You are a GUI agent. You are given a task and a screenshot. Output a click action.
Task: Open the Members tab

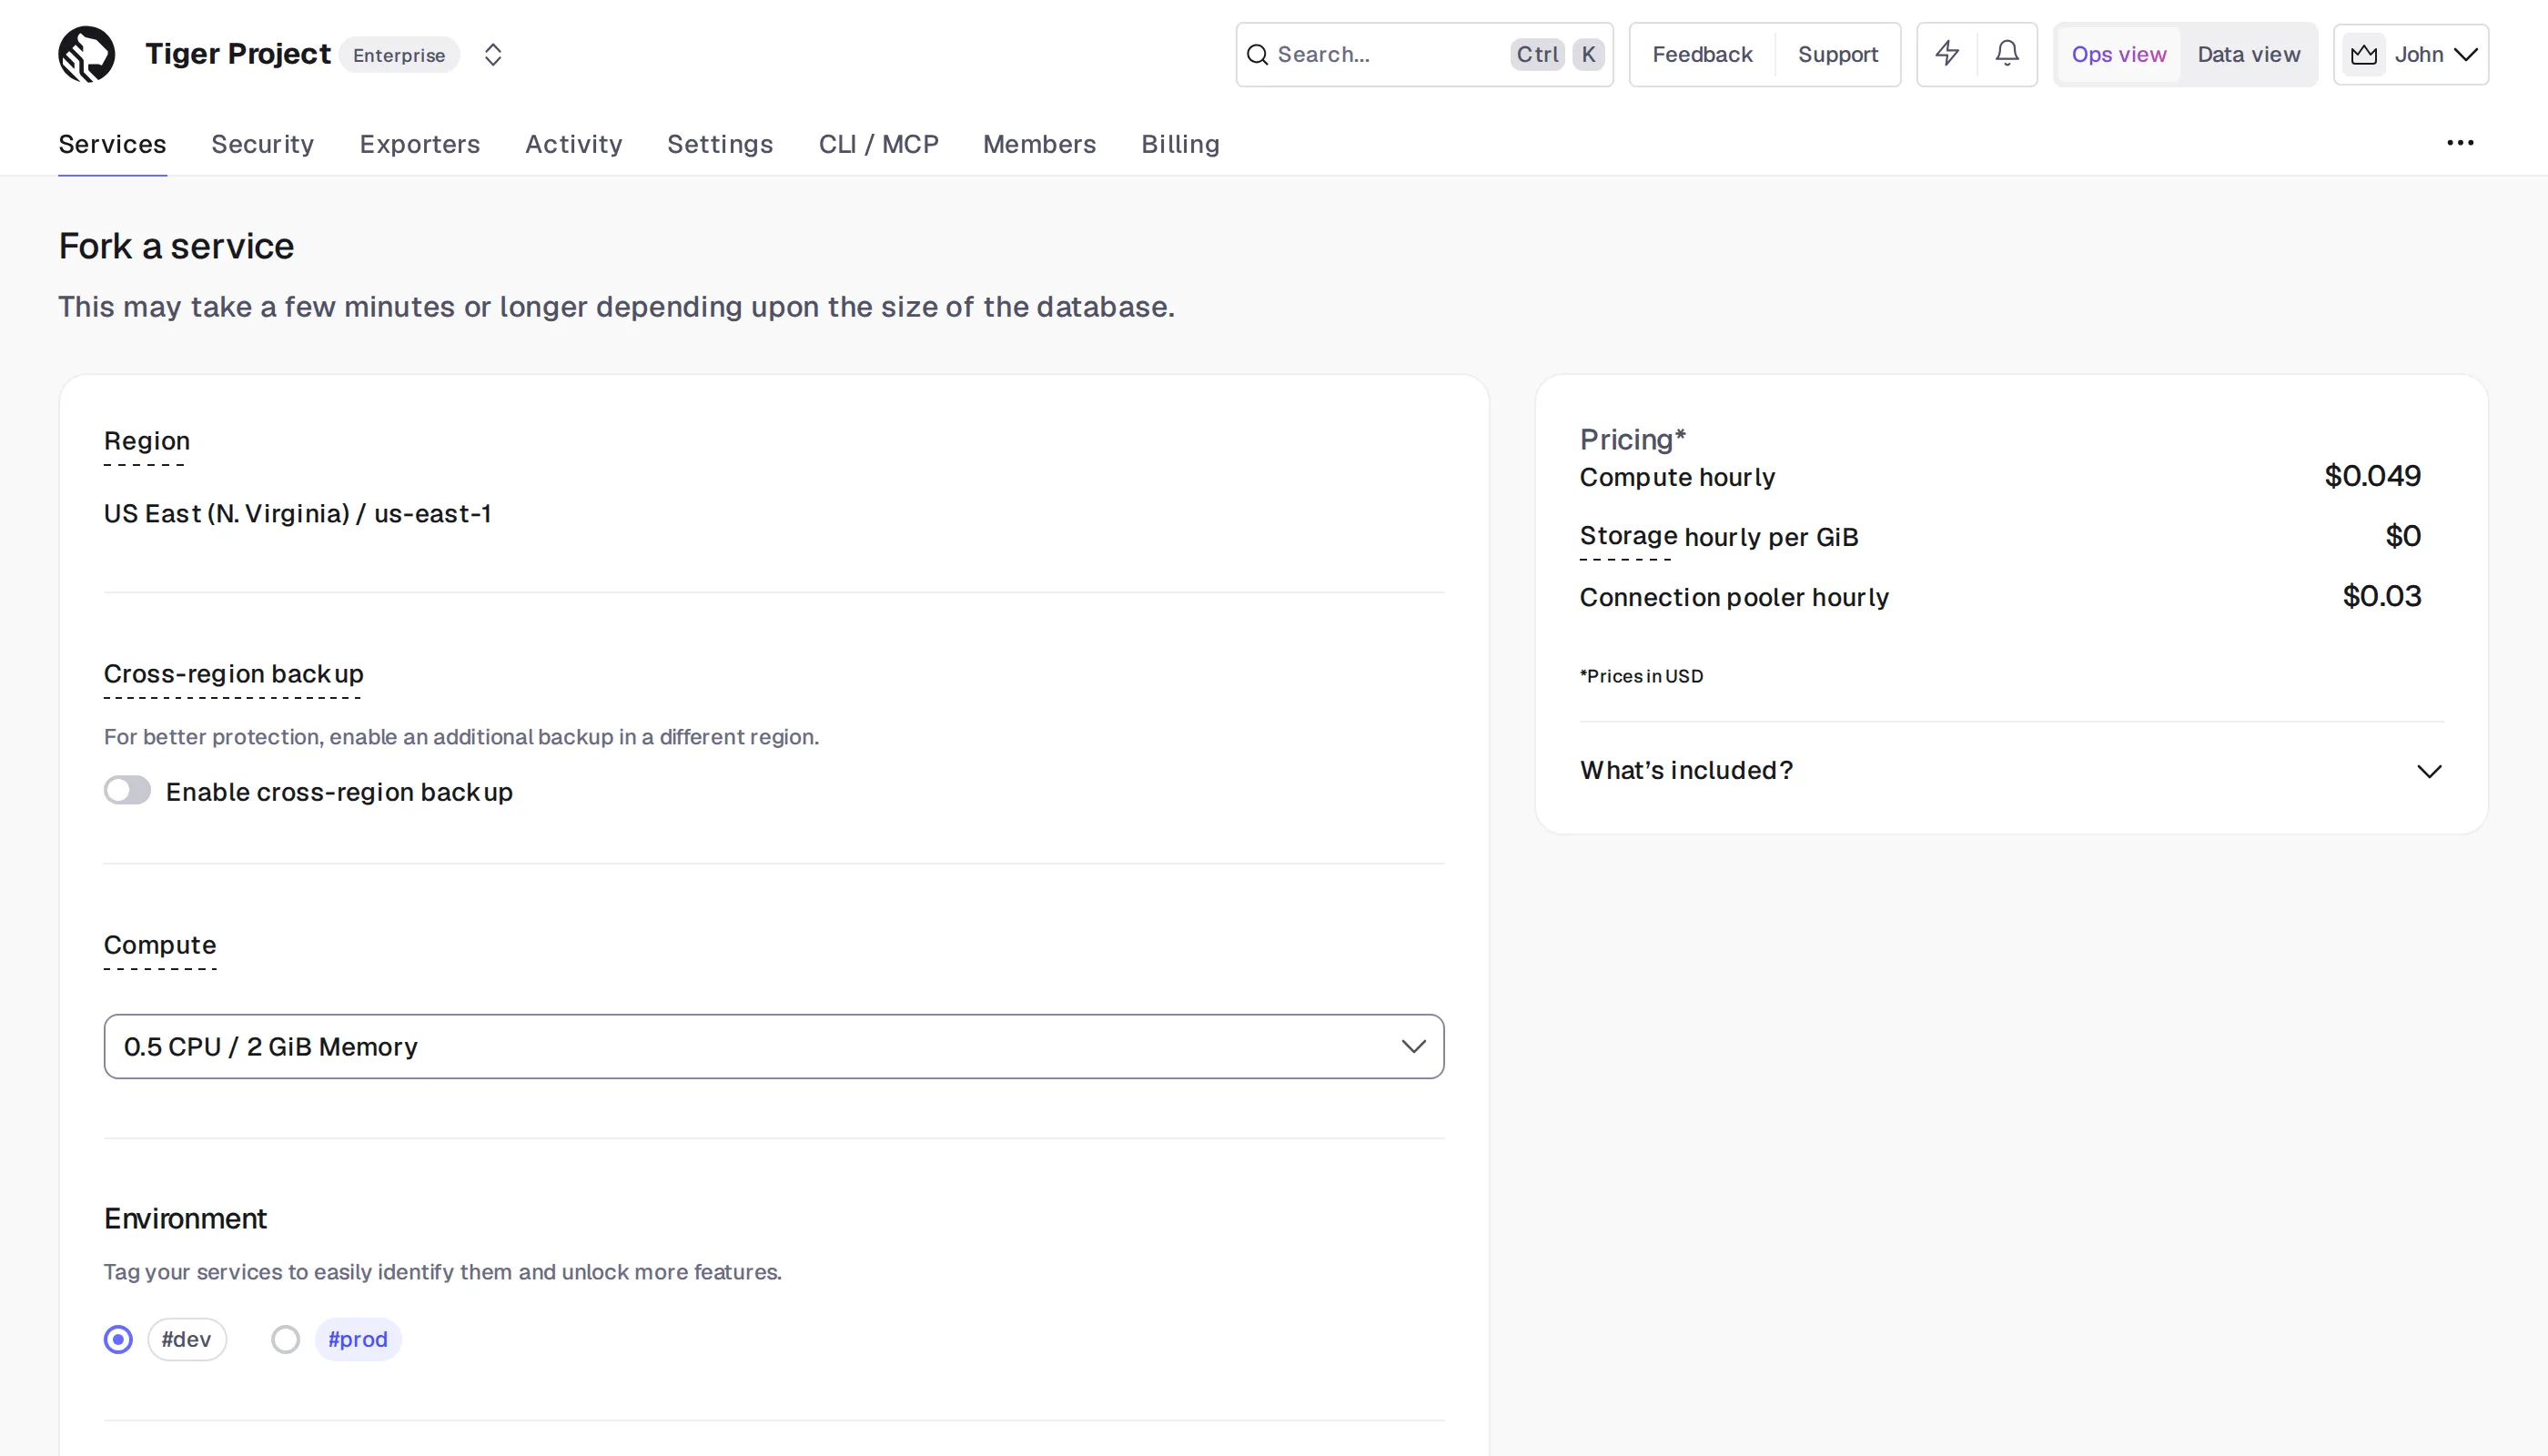coord(1039,144)
